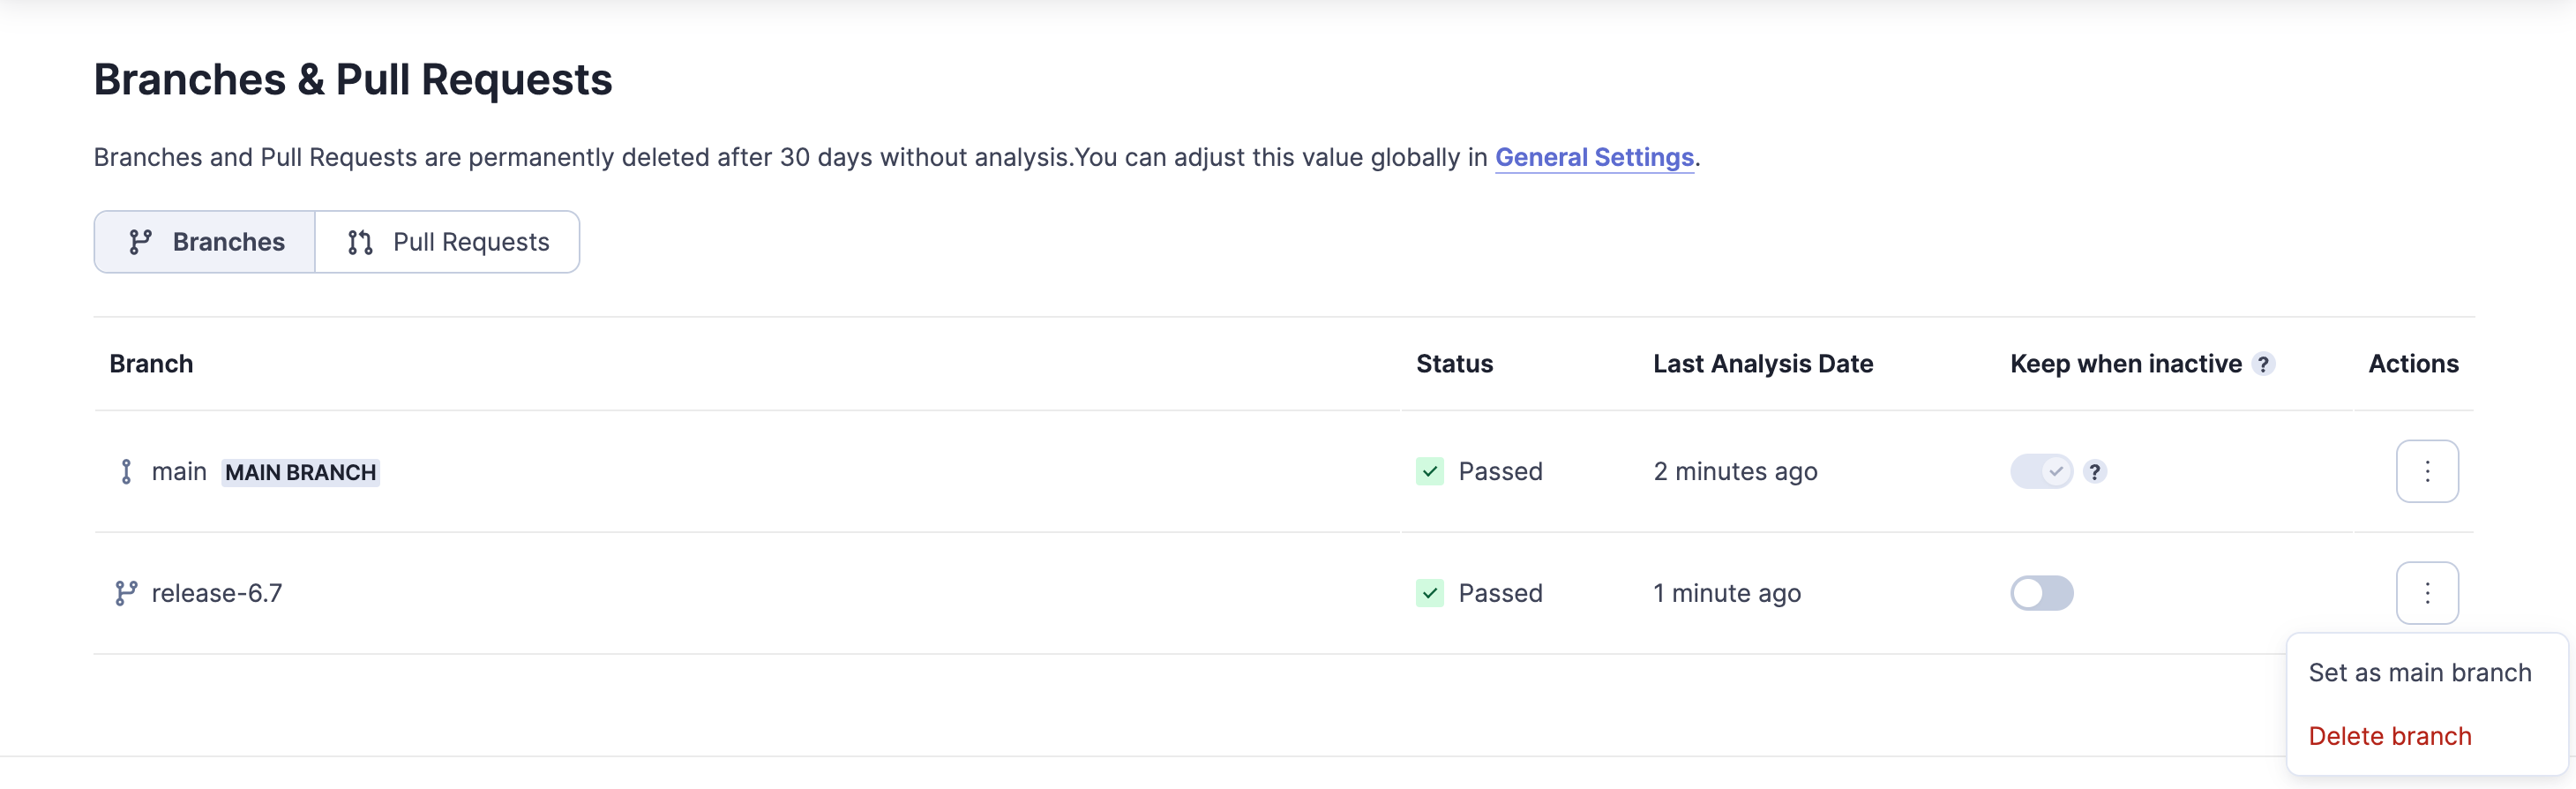Click the main branch icon
The width and height of the screenshot is (2576, 789).
pos(126,472)
